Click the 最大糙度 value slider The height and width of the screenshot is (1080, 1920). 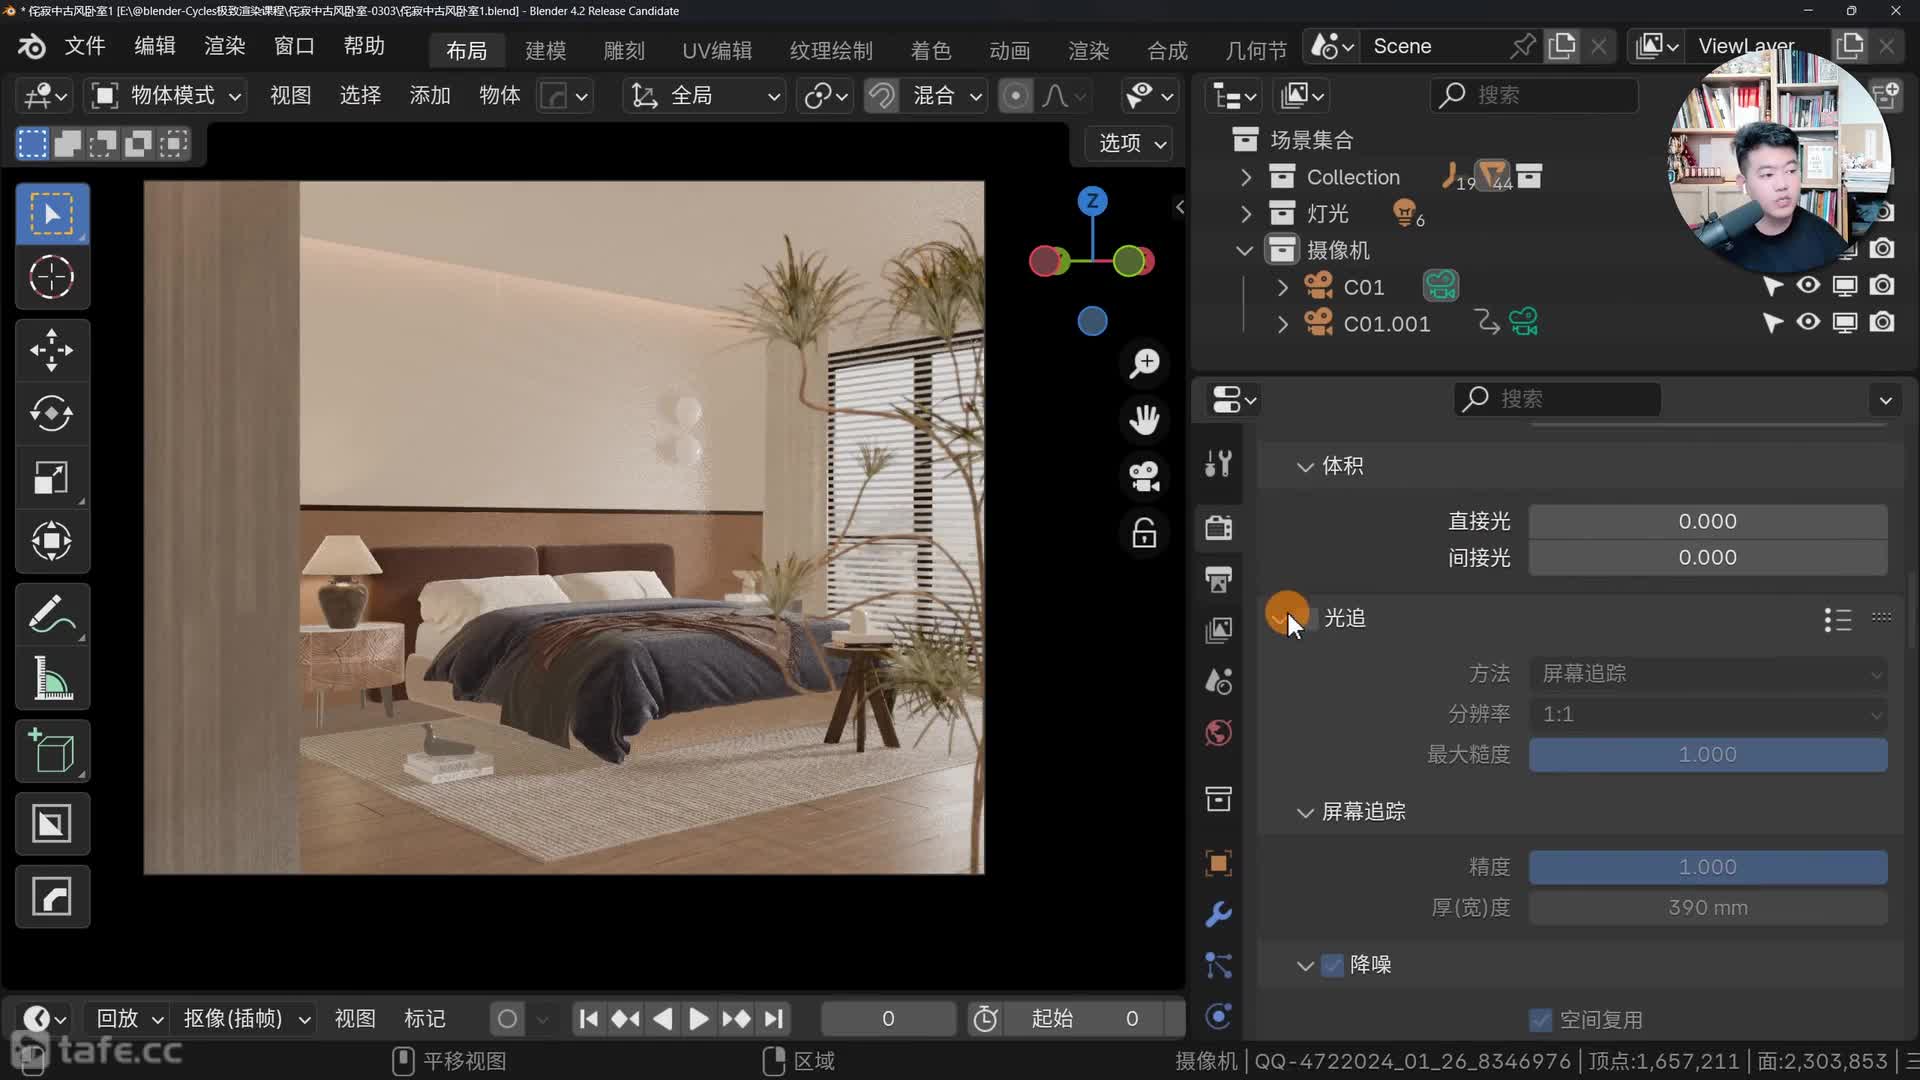tap(1708, 755)
